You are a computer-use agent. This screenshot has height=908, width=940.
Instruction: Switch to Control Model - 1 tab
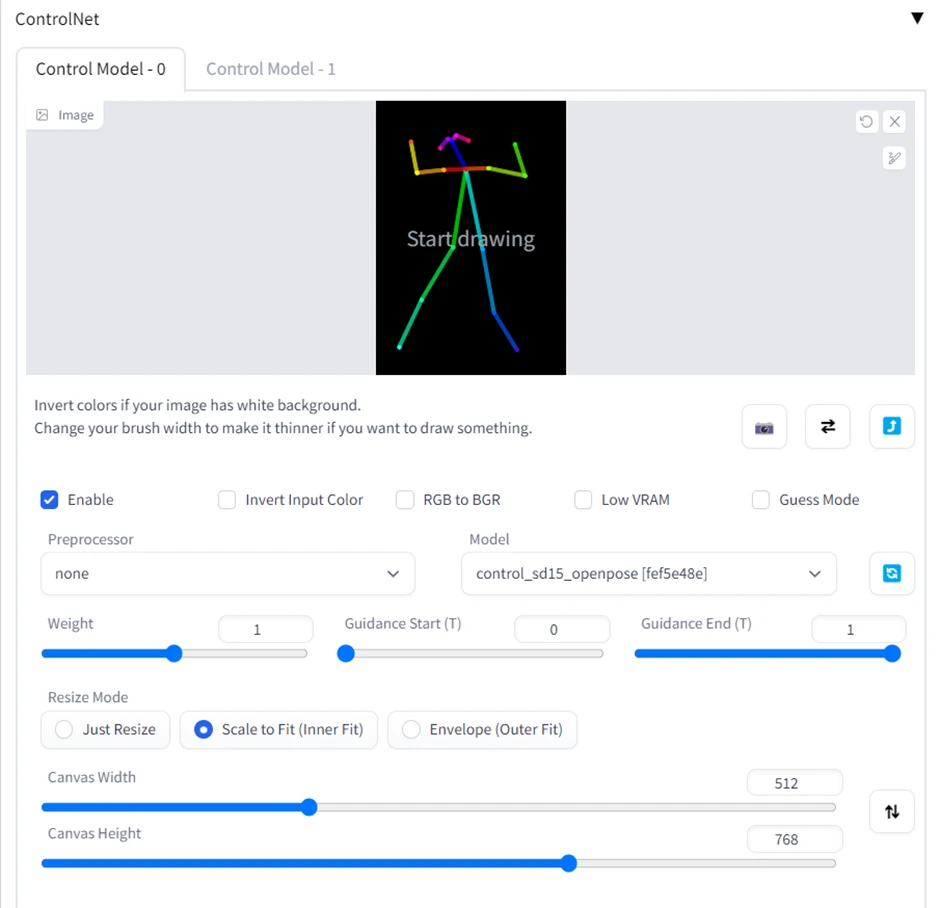tap(271, 69)
